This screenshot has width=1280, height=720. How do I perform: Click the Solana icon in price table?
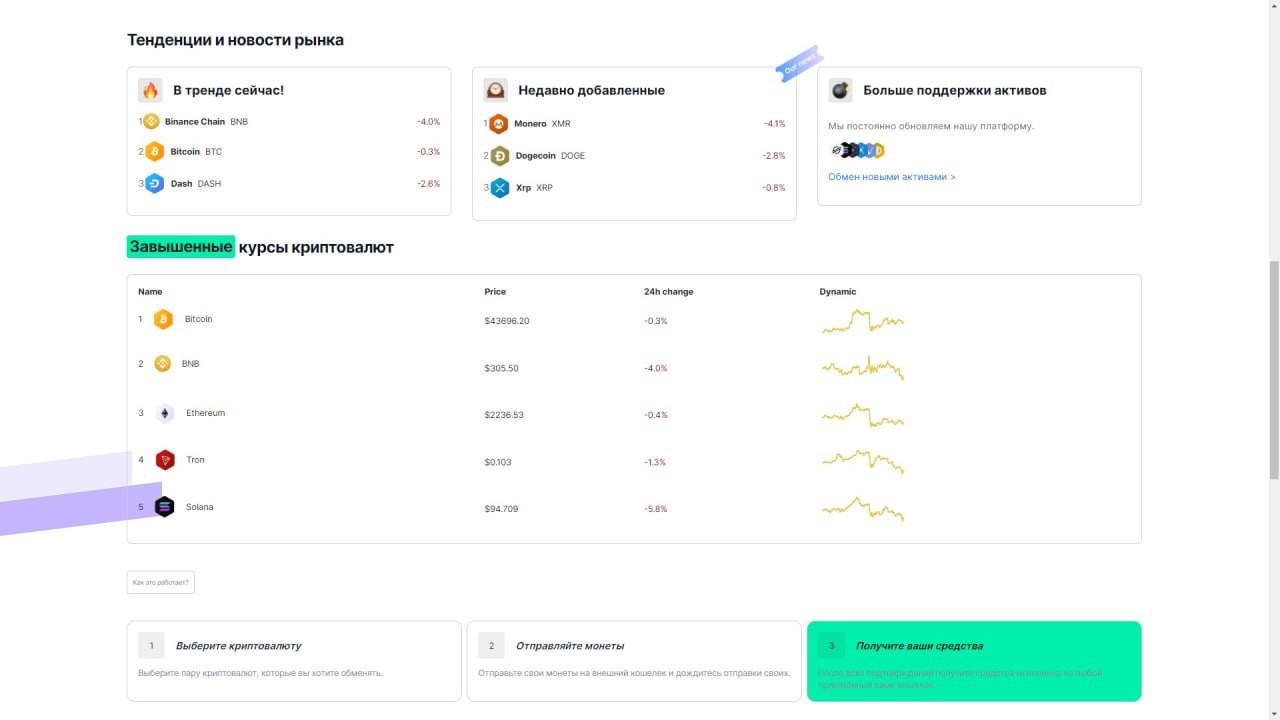(x=165, y=507)
